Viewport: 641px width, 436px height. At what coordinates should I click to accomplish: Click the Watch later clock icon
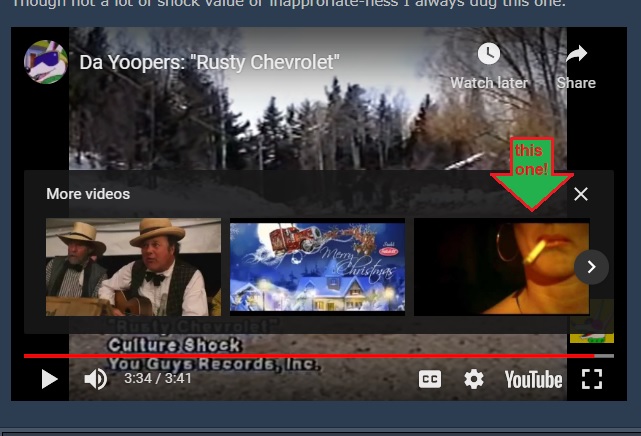pos(489,54)
